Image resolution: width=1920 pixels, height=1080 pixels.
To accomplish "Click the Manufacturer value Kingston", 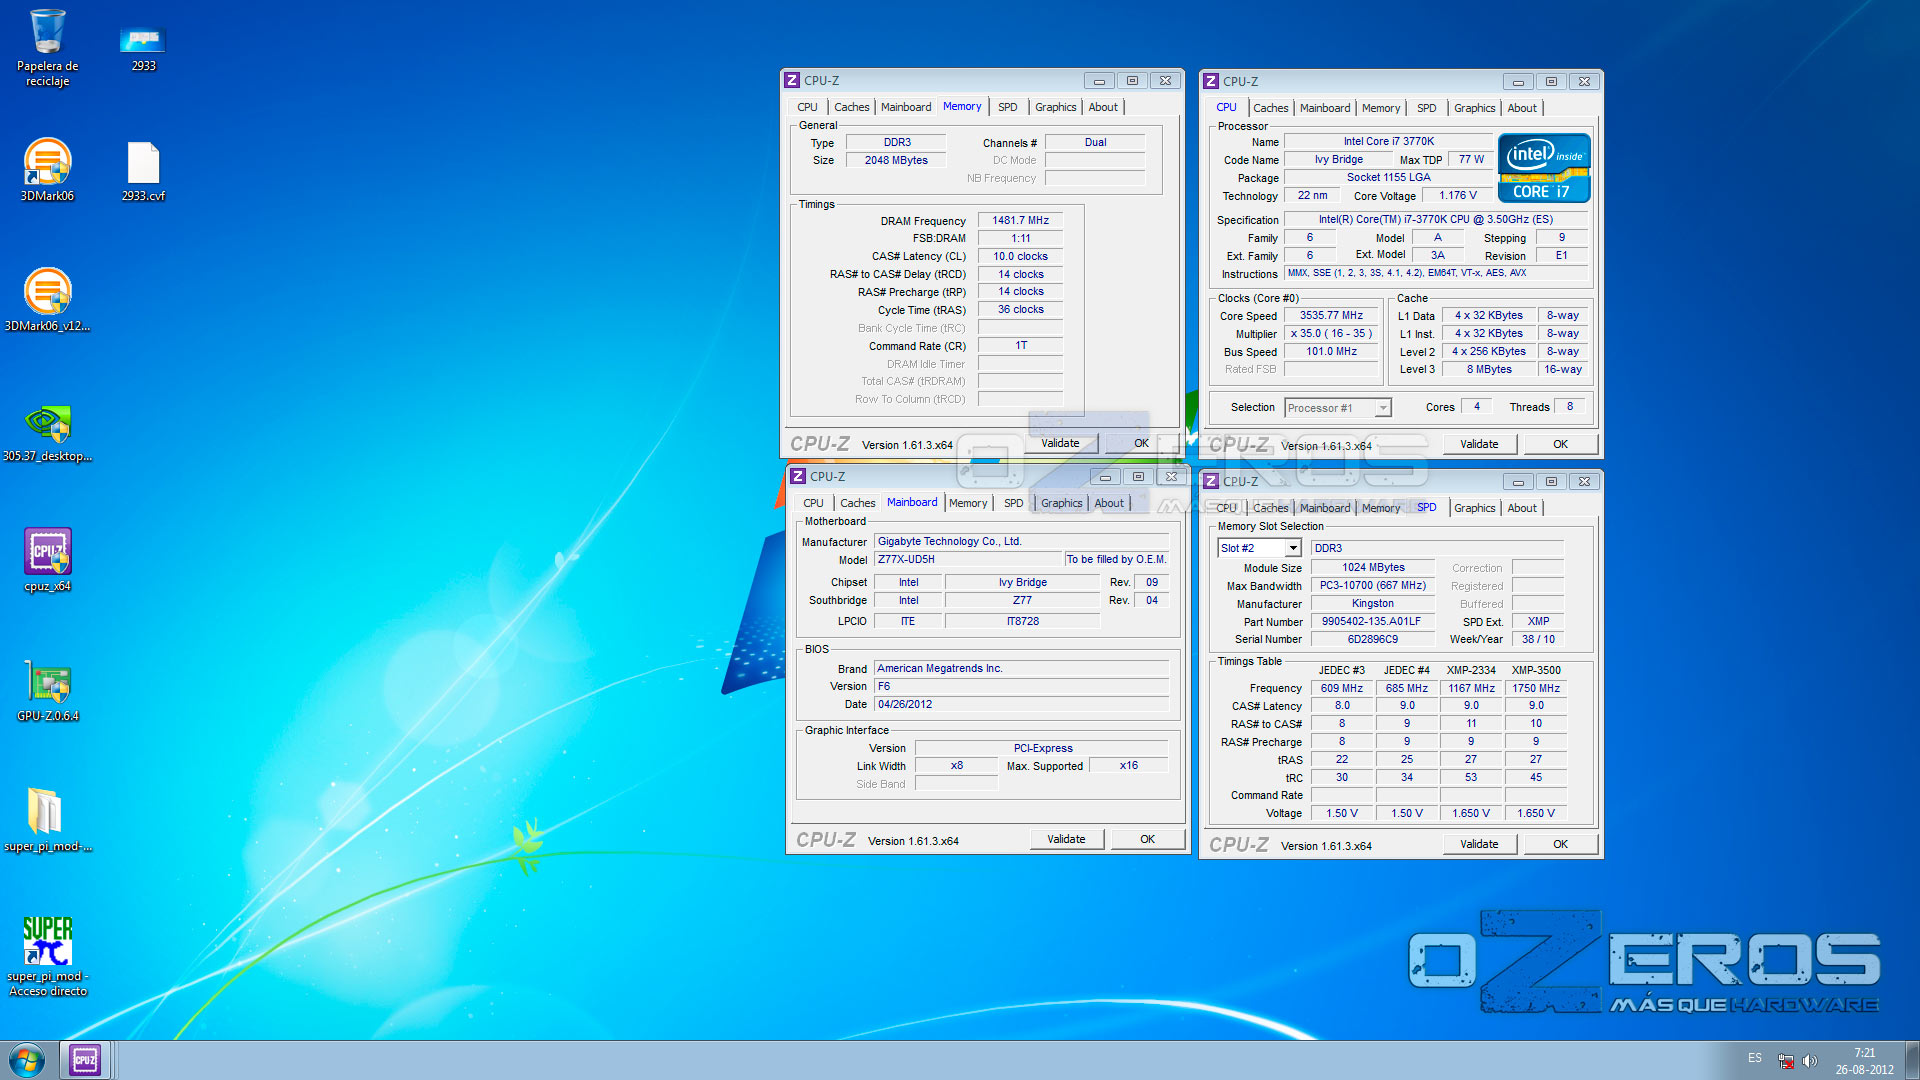I will [x=1372, y=603].
